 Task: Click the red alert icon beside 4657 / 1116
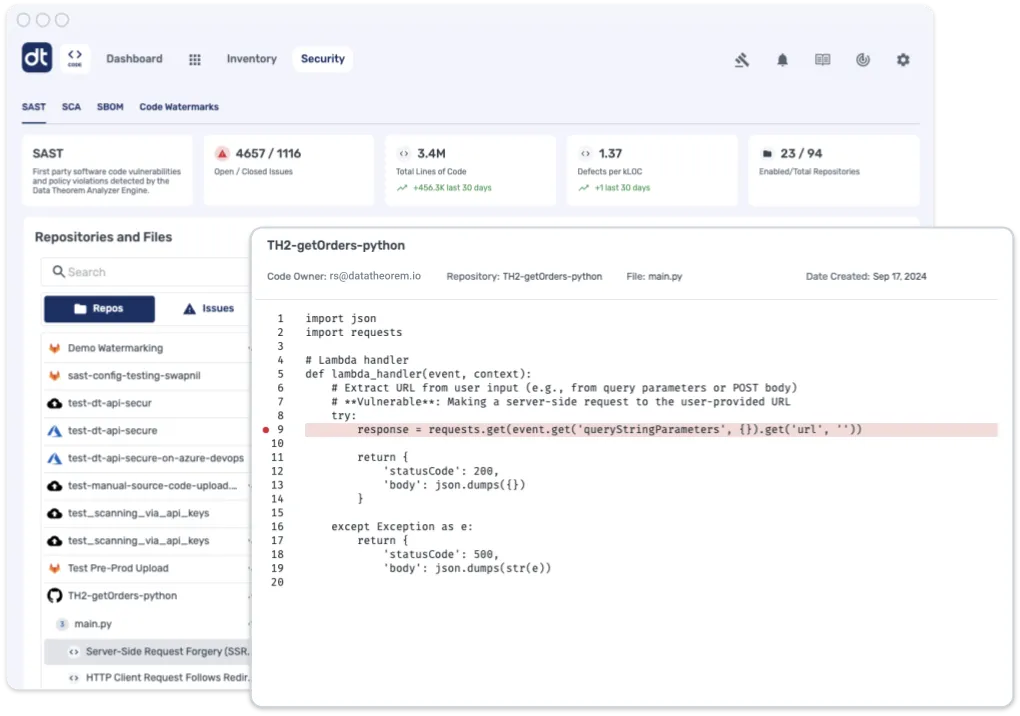pyautogui.click(x=222, y=153)
